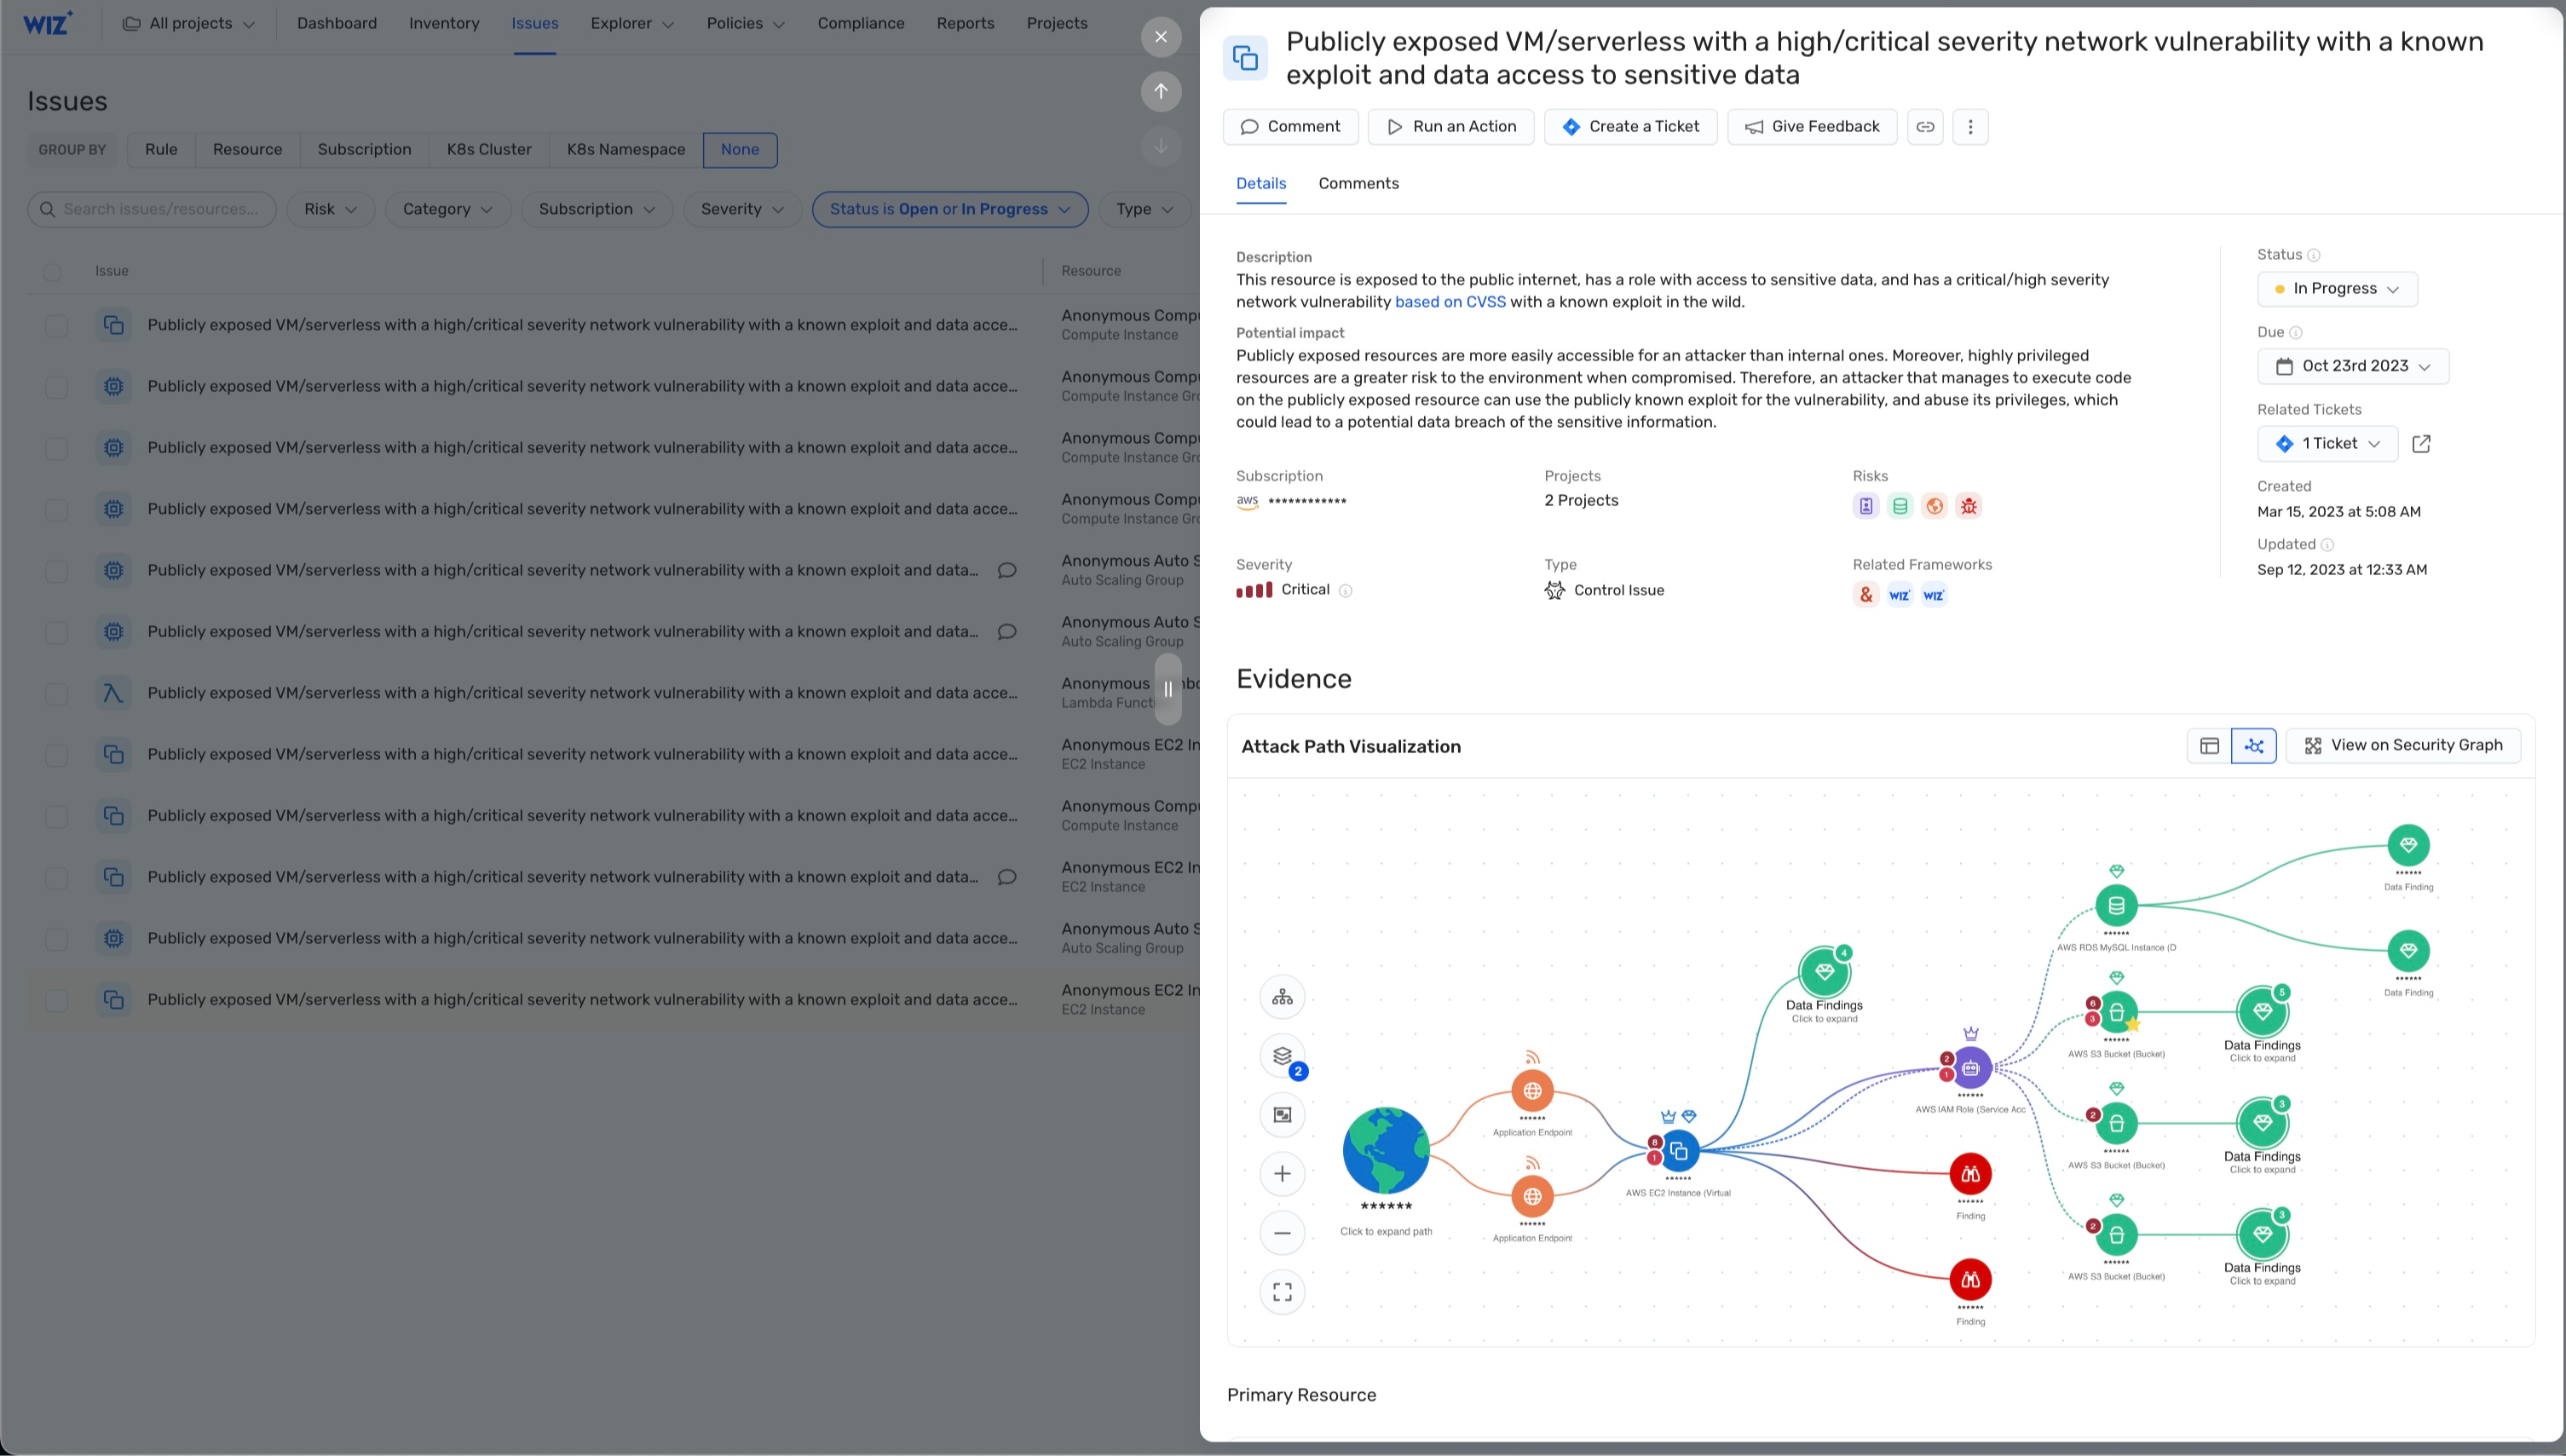Open the Status is Open or In Progress filter
Viewport: 2566px width, 1456px height.
coord(950,210)
